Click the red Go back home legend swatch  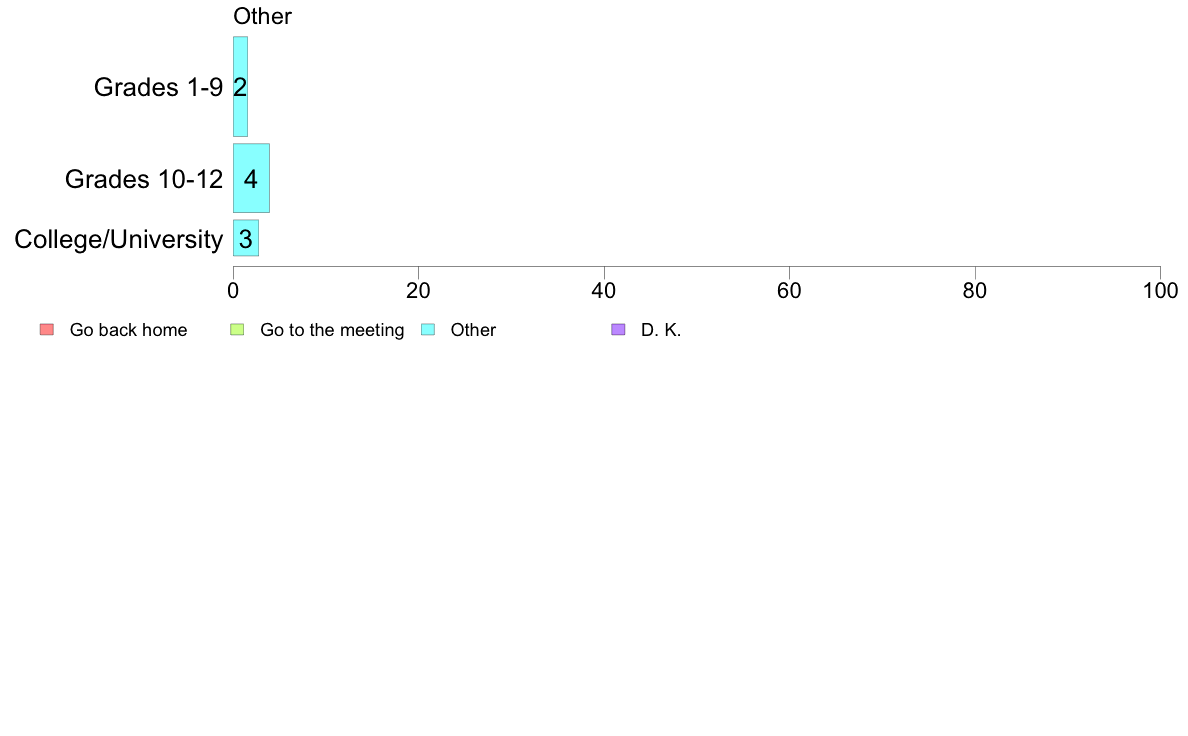click(47, 330)
